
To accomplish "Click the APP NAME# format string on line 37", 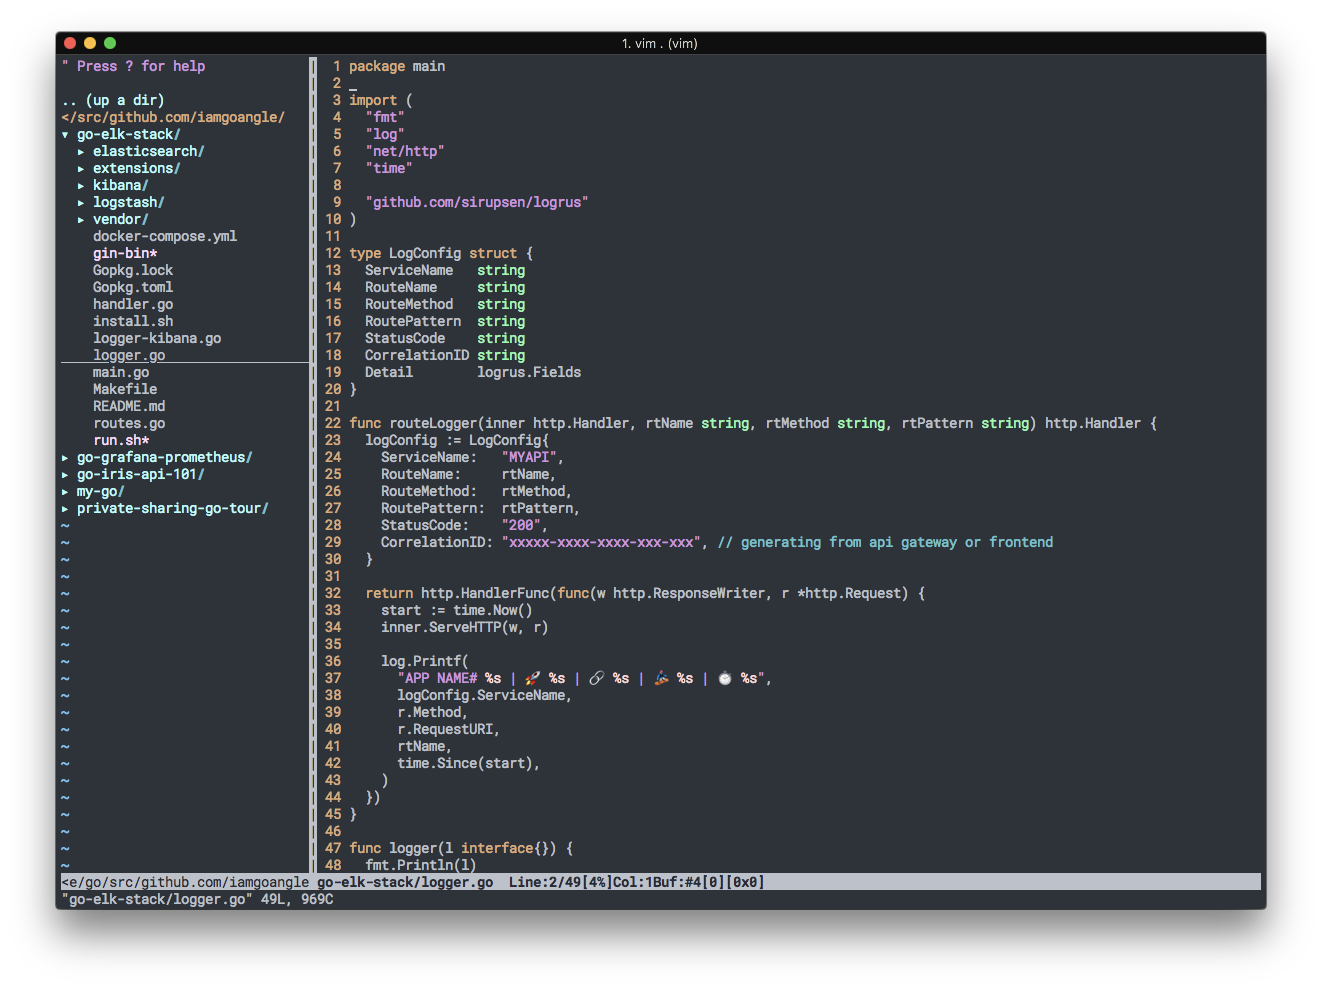I will pyautogui.click(x=437, y=678).
